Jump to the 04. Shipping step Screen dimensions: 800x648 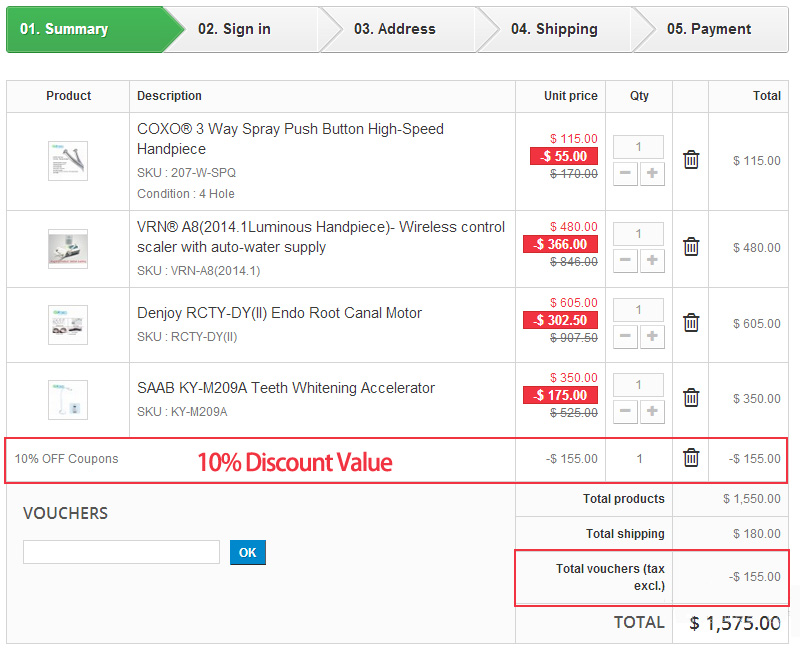554,29
